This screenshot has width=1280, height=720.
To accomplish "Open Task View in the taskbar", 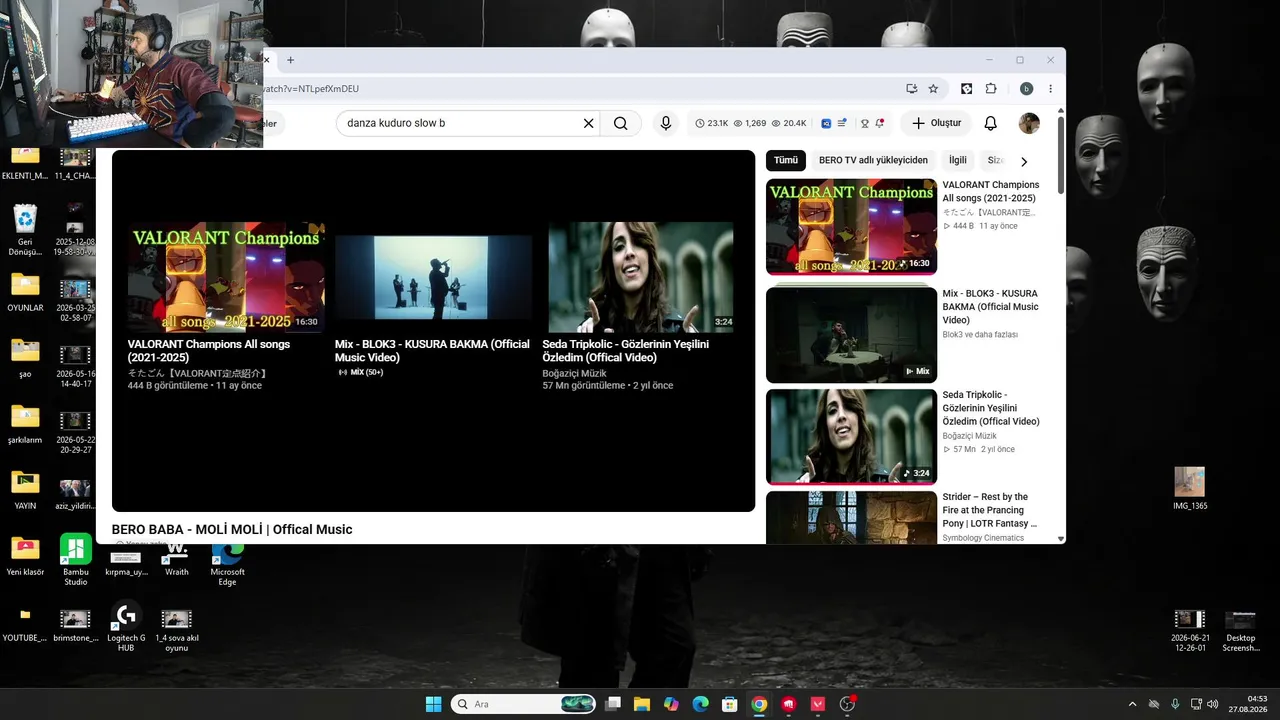I will coord(613,704).
